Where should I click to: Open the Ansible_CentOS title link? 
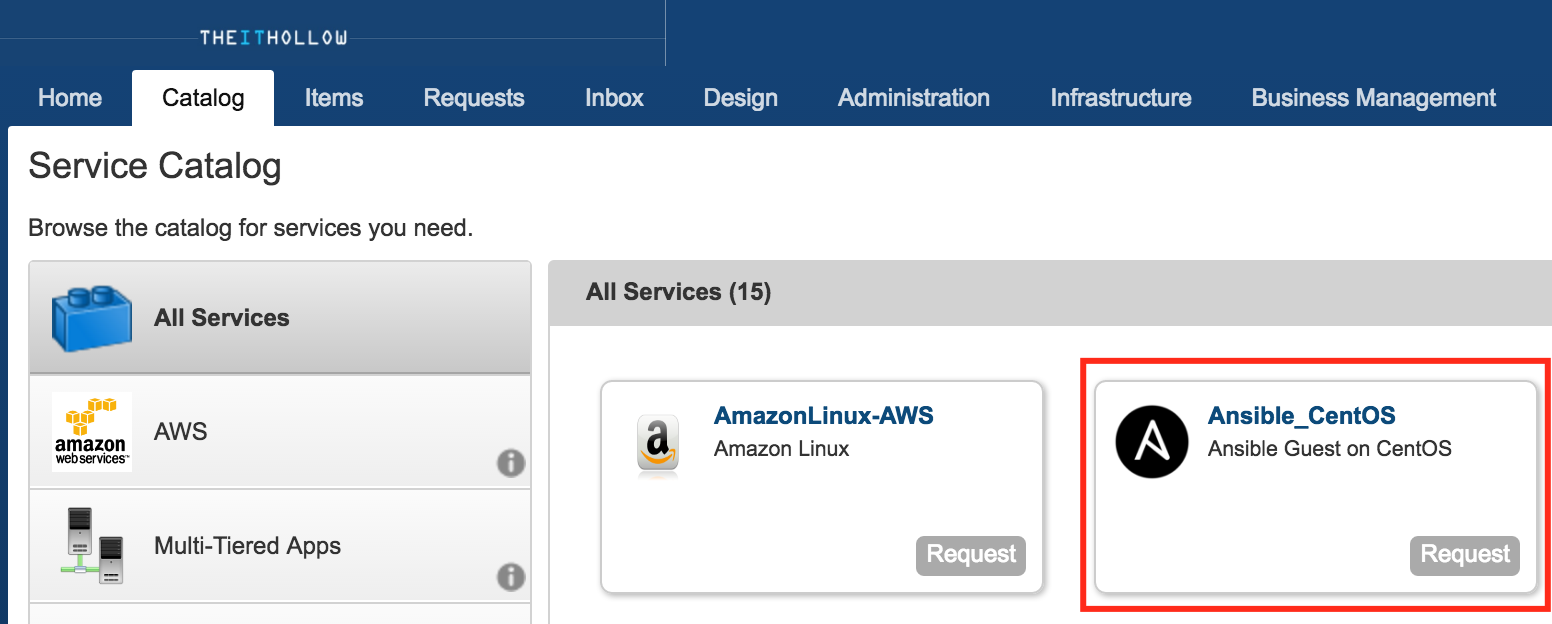[x=1301, y=416]
